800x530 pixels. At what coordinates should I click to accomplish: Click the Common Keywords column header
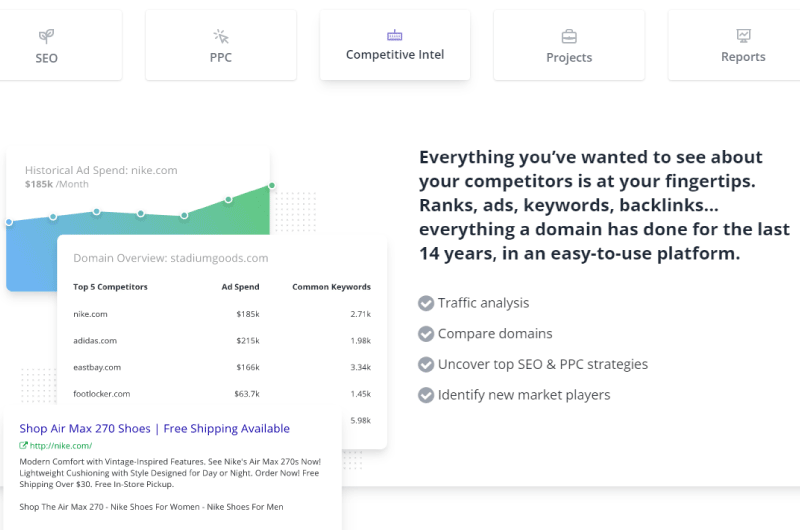[332, 287]
